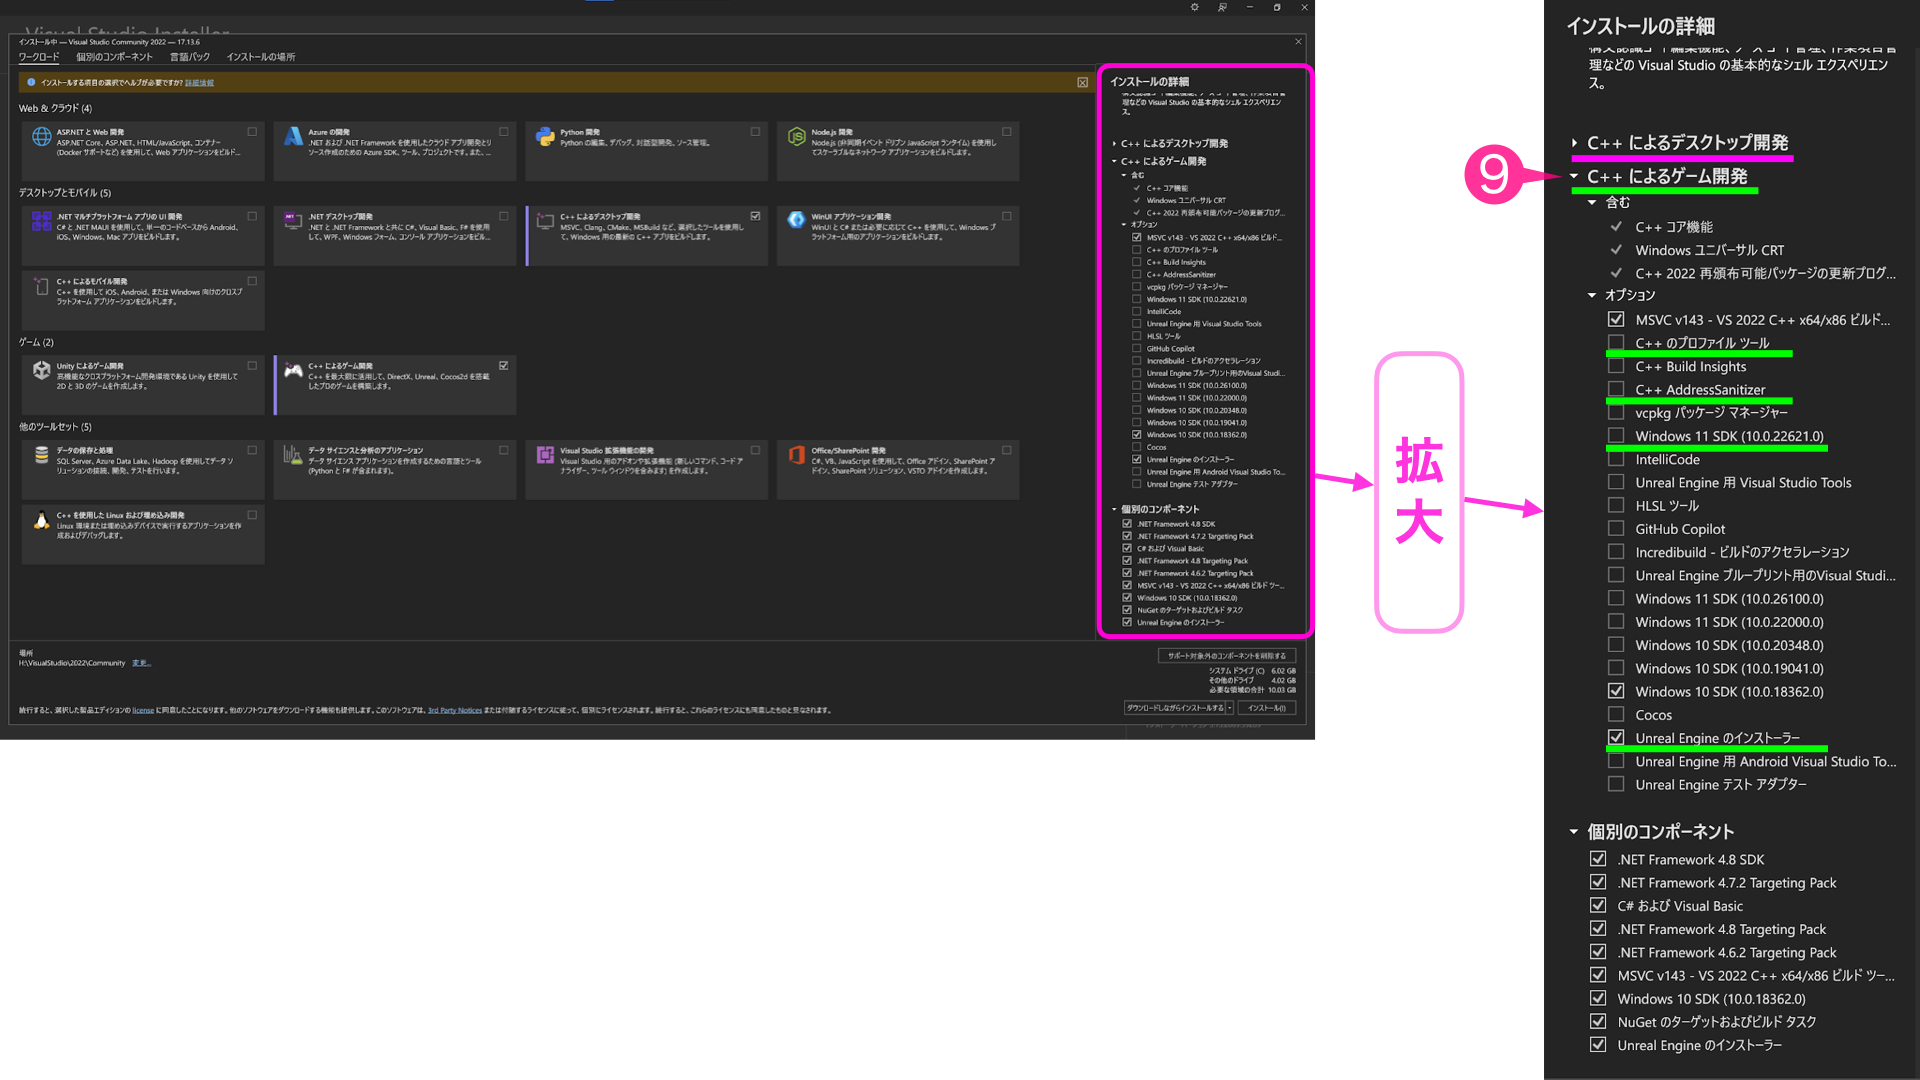Collapse the オプション section in the installer's small details panel

(x=1124, y=224)
